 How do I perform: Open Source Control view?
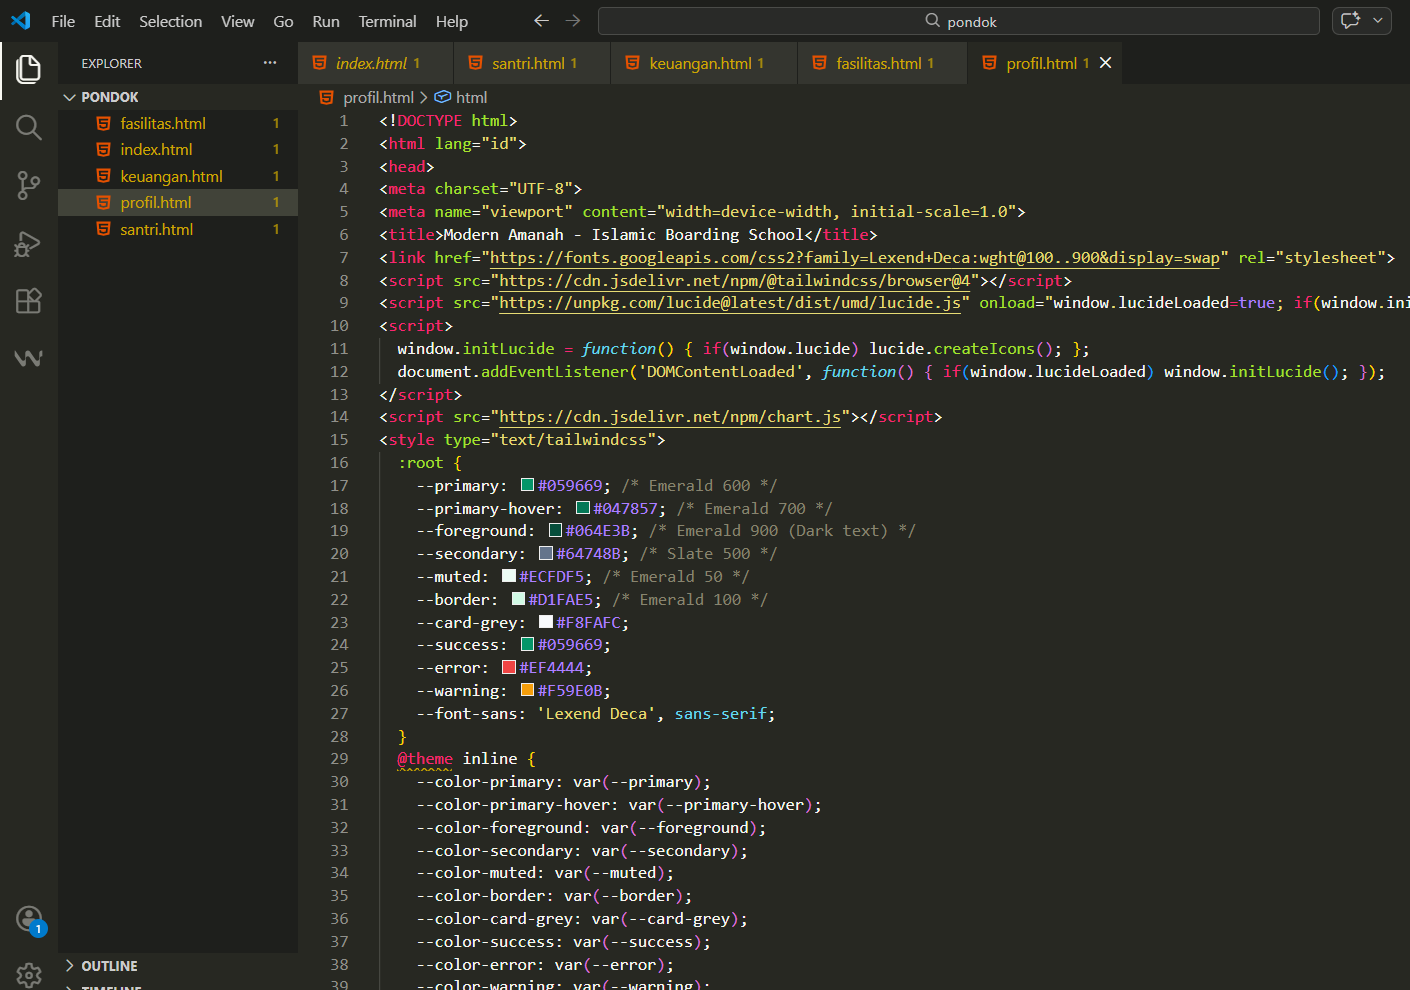coord(29,185)
